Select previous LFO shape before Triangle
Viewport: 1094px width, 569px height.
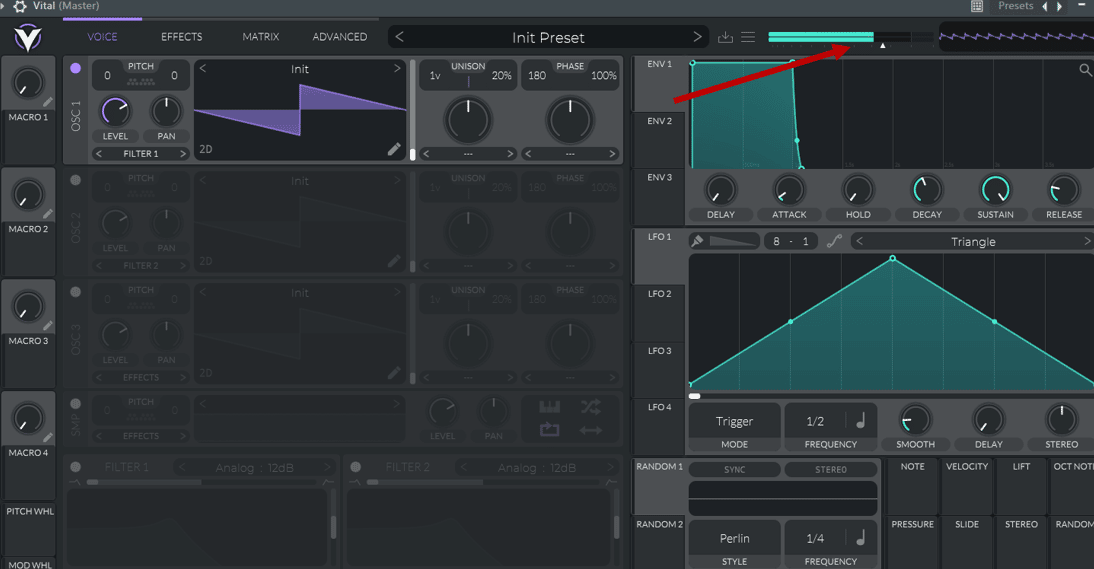[x=860, y=241]
